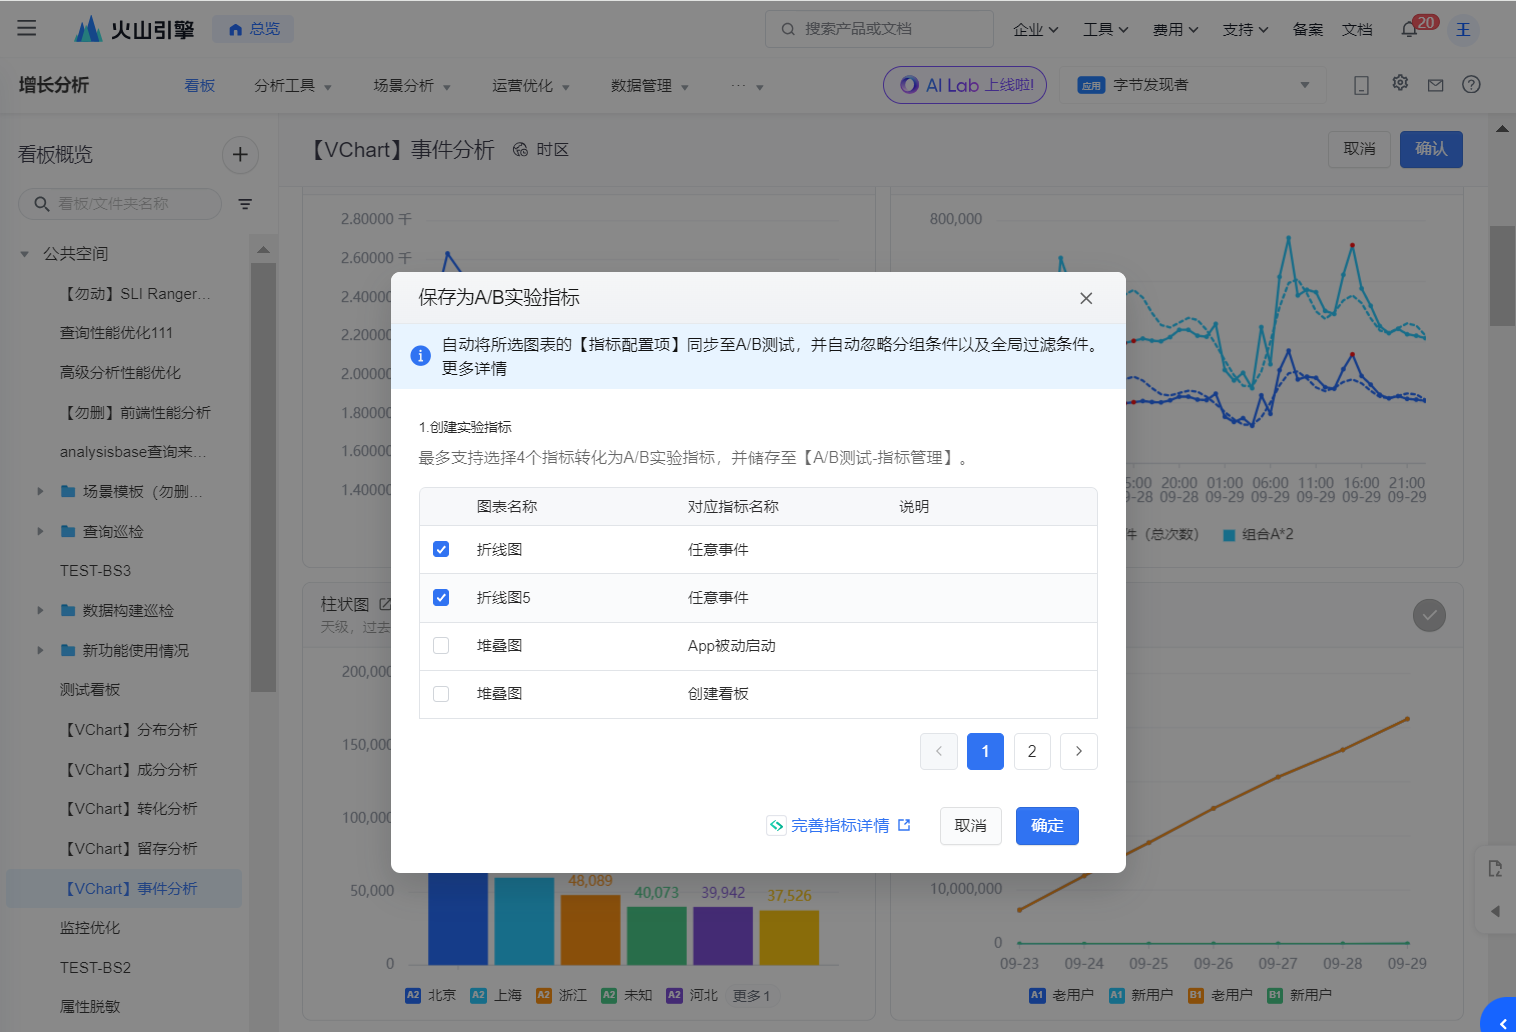Click the external link icon beside 完善指标详情
The height and width of the screenshot is (1032, 1516).
904,825
